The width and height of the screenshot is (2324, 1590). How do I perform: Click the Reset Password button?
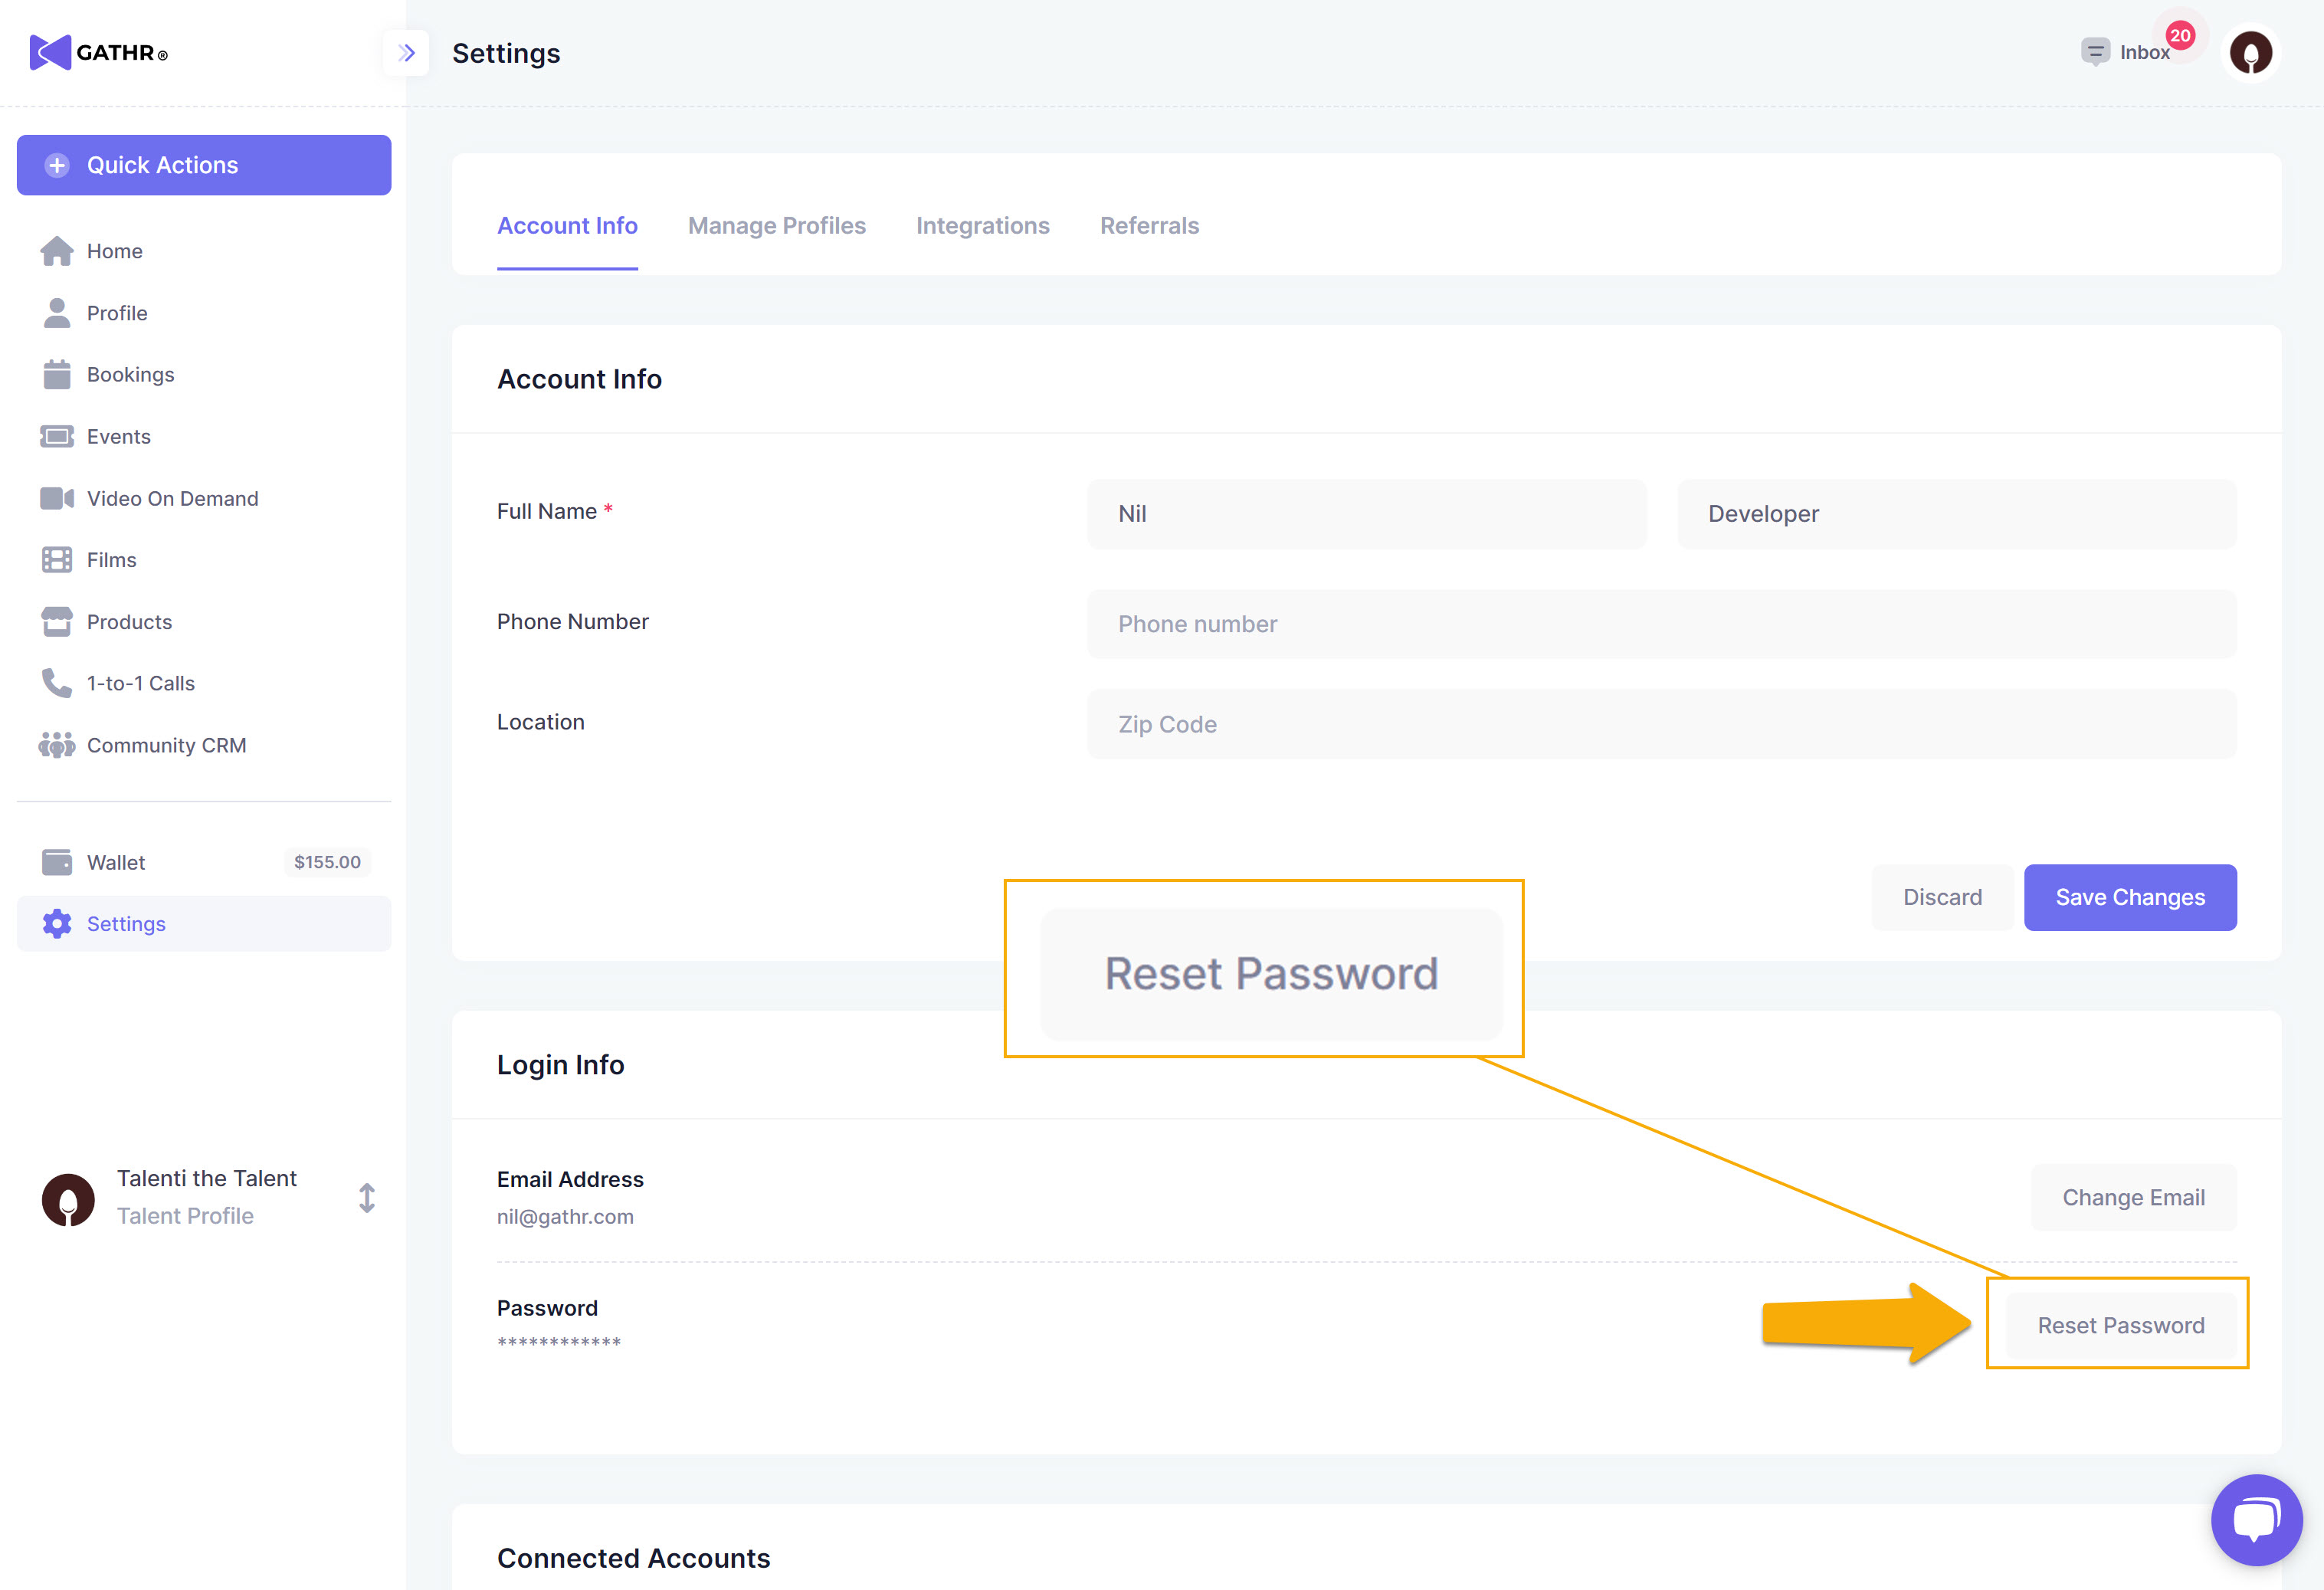coord(2120,1325)
